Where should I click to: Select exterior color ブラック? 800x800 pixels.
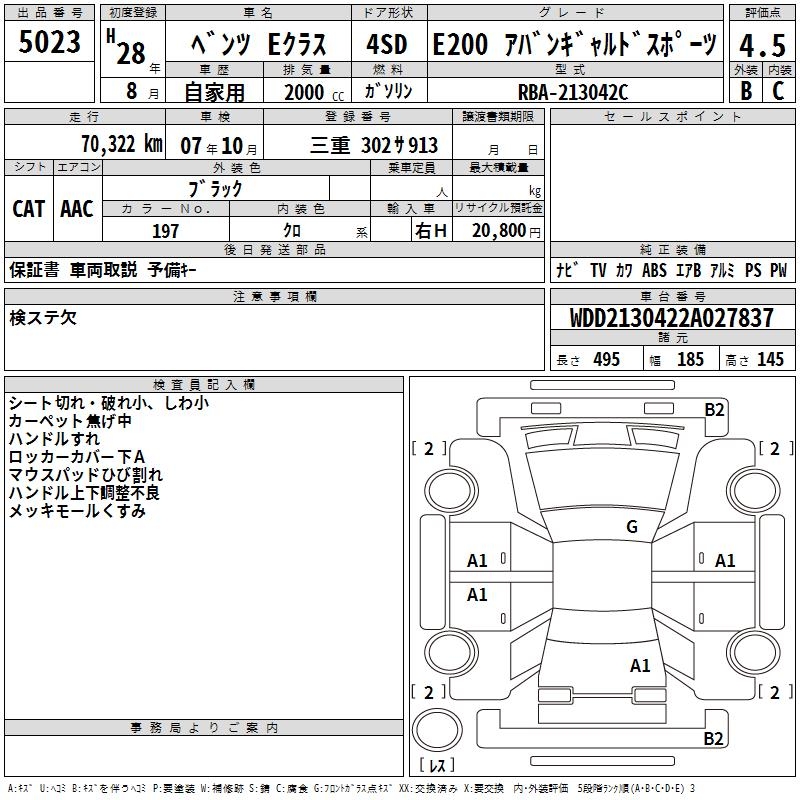click(x=215, y=189)
